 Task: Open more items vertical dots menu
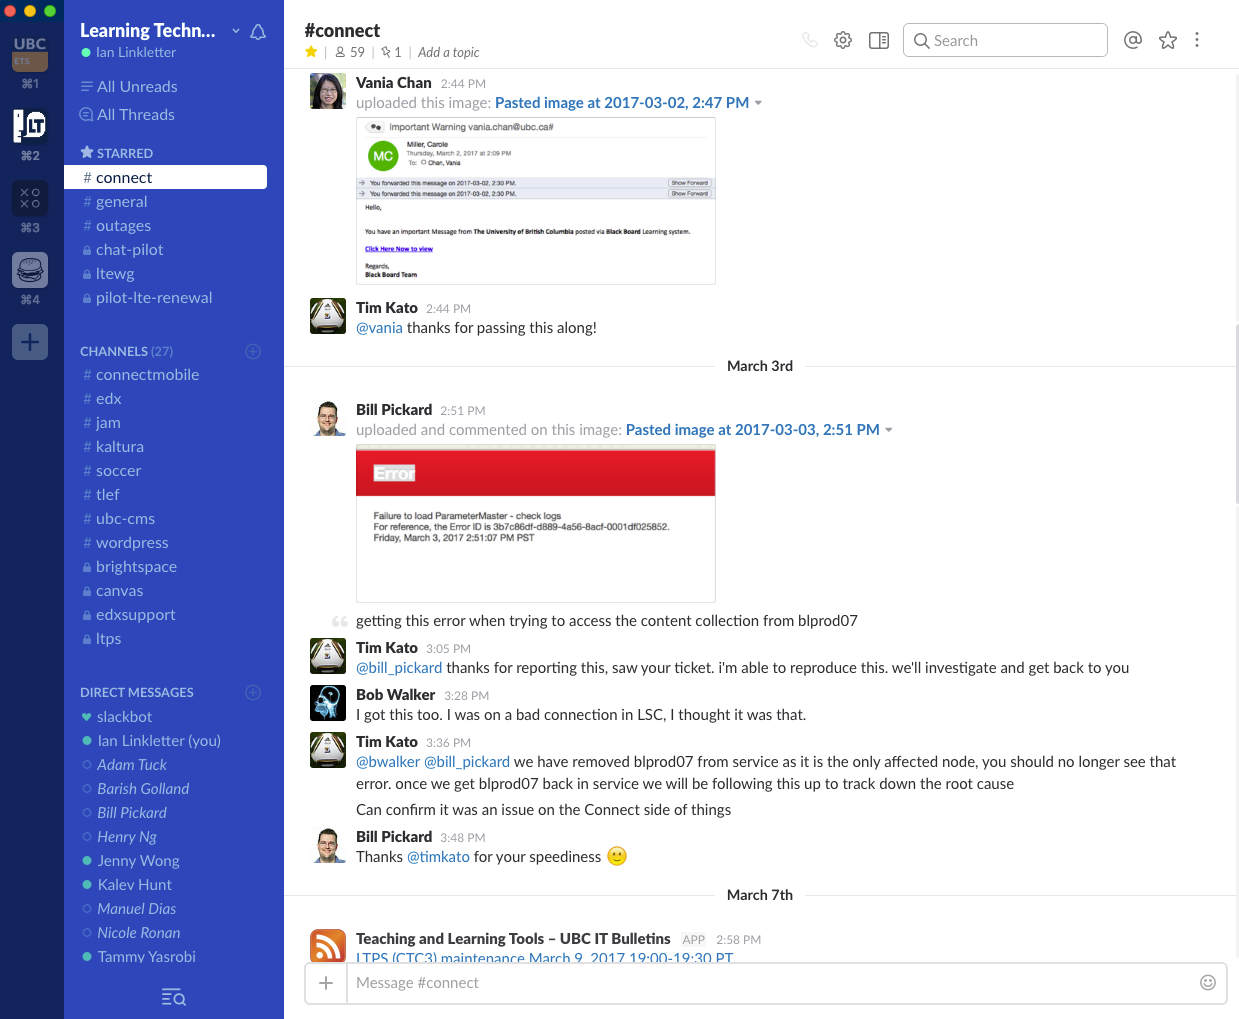(1196, 40)
